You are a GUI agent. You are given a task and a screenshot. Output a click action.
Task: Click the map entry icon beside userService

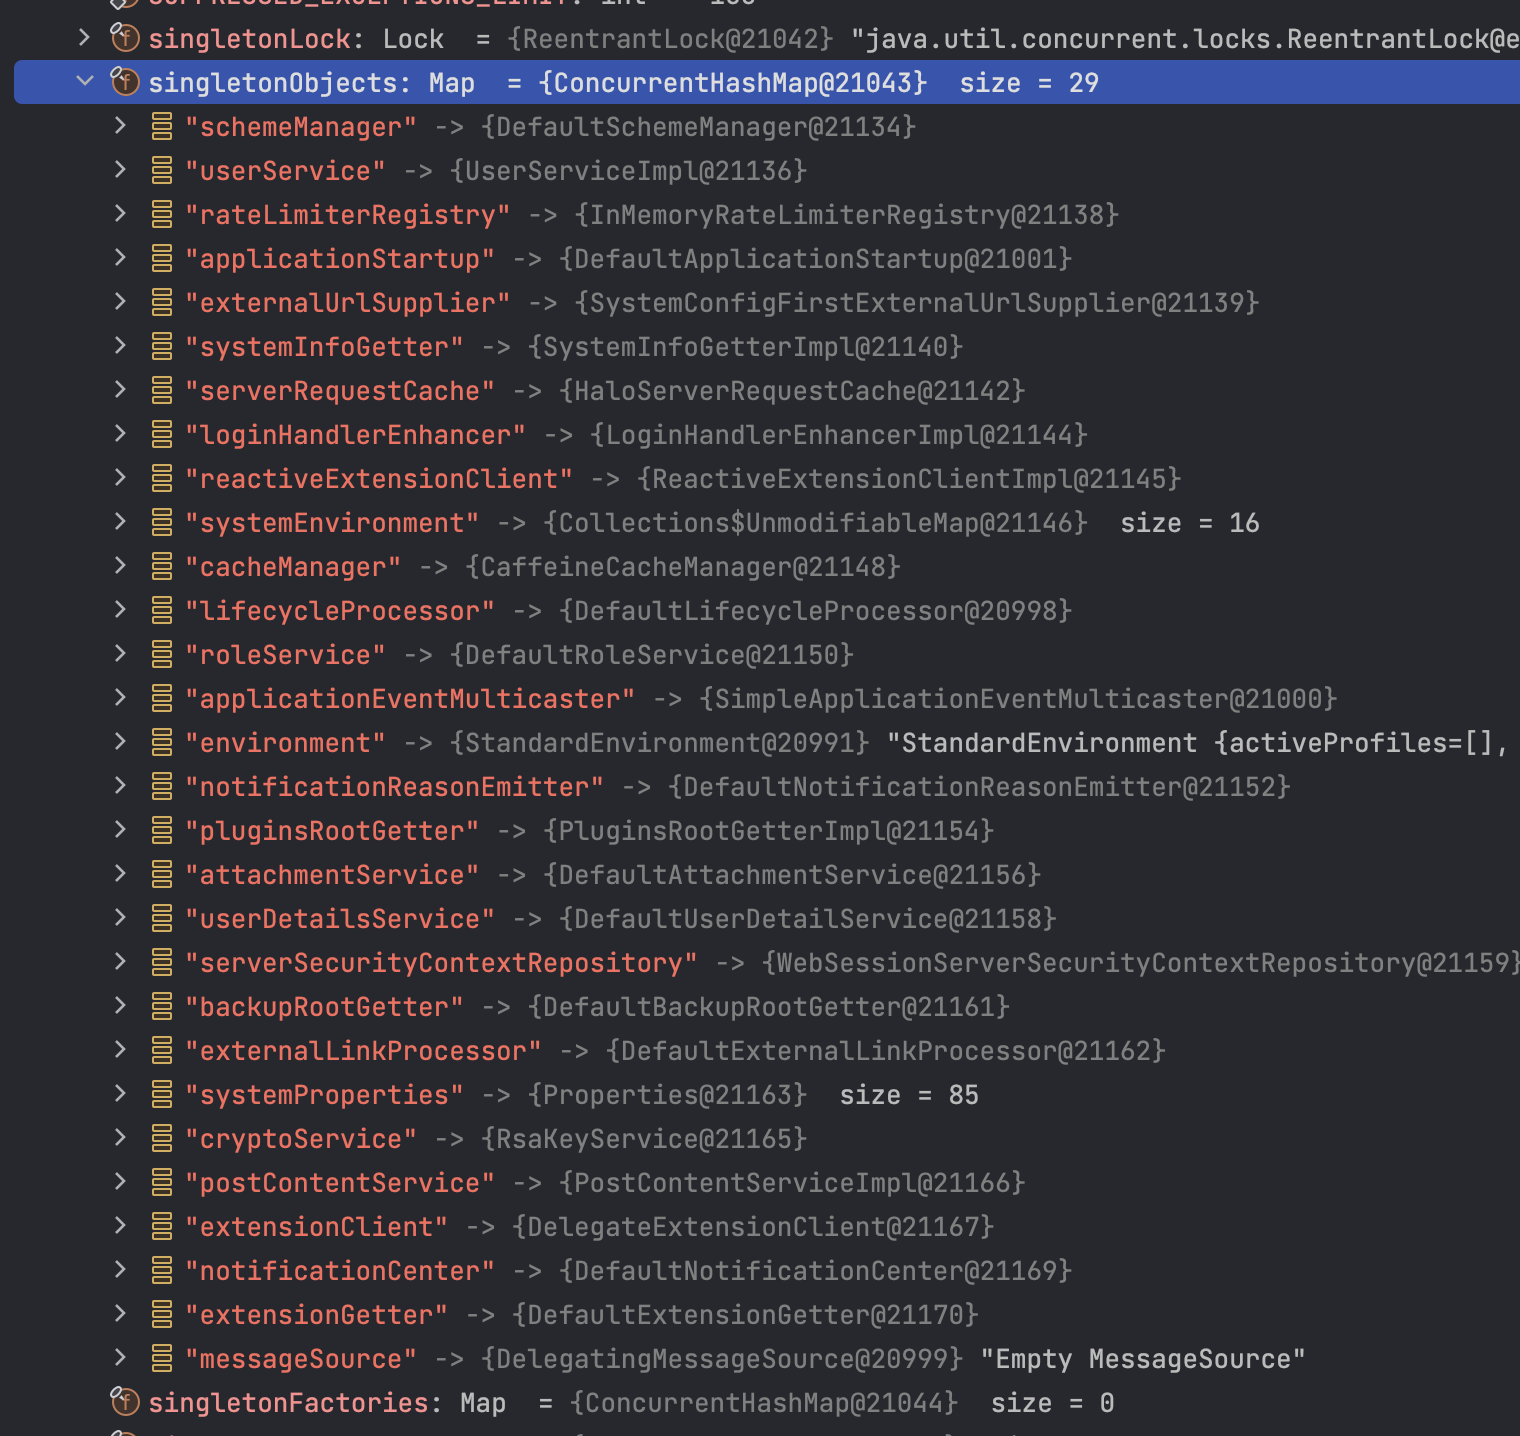coord(162,170)
